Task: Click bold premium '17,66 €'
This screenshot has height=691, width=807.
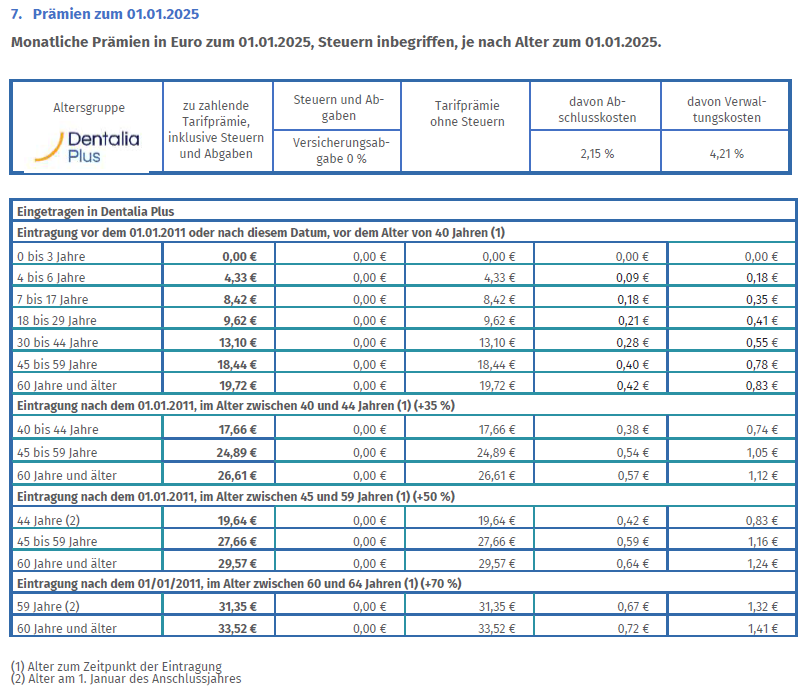Action: pyautogui.click(x=238, y=429)
